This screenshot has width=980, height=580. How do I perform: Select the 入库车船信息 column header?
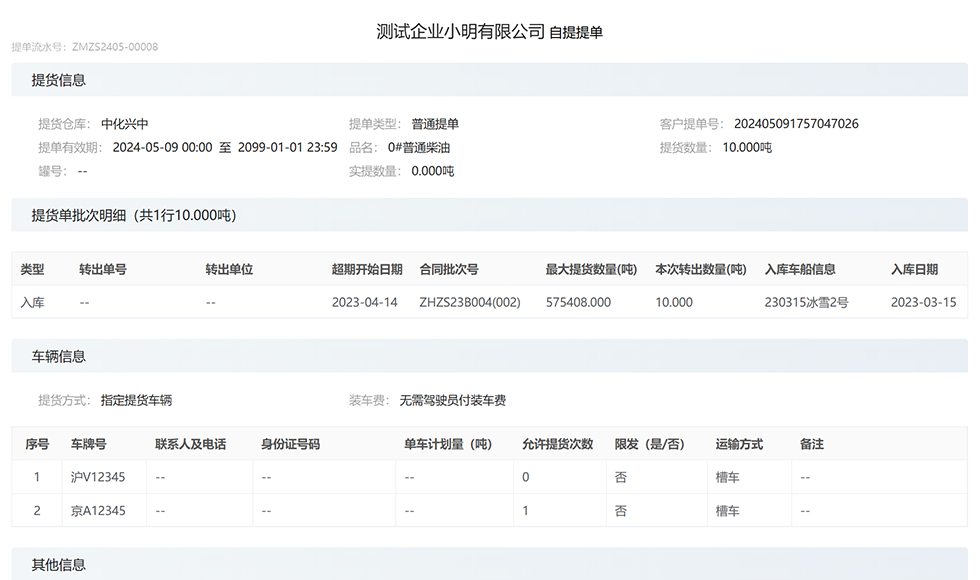800,269
